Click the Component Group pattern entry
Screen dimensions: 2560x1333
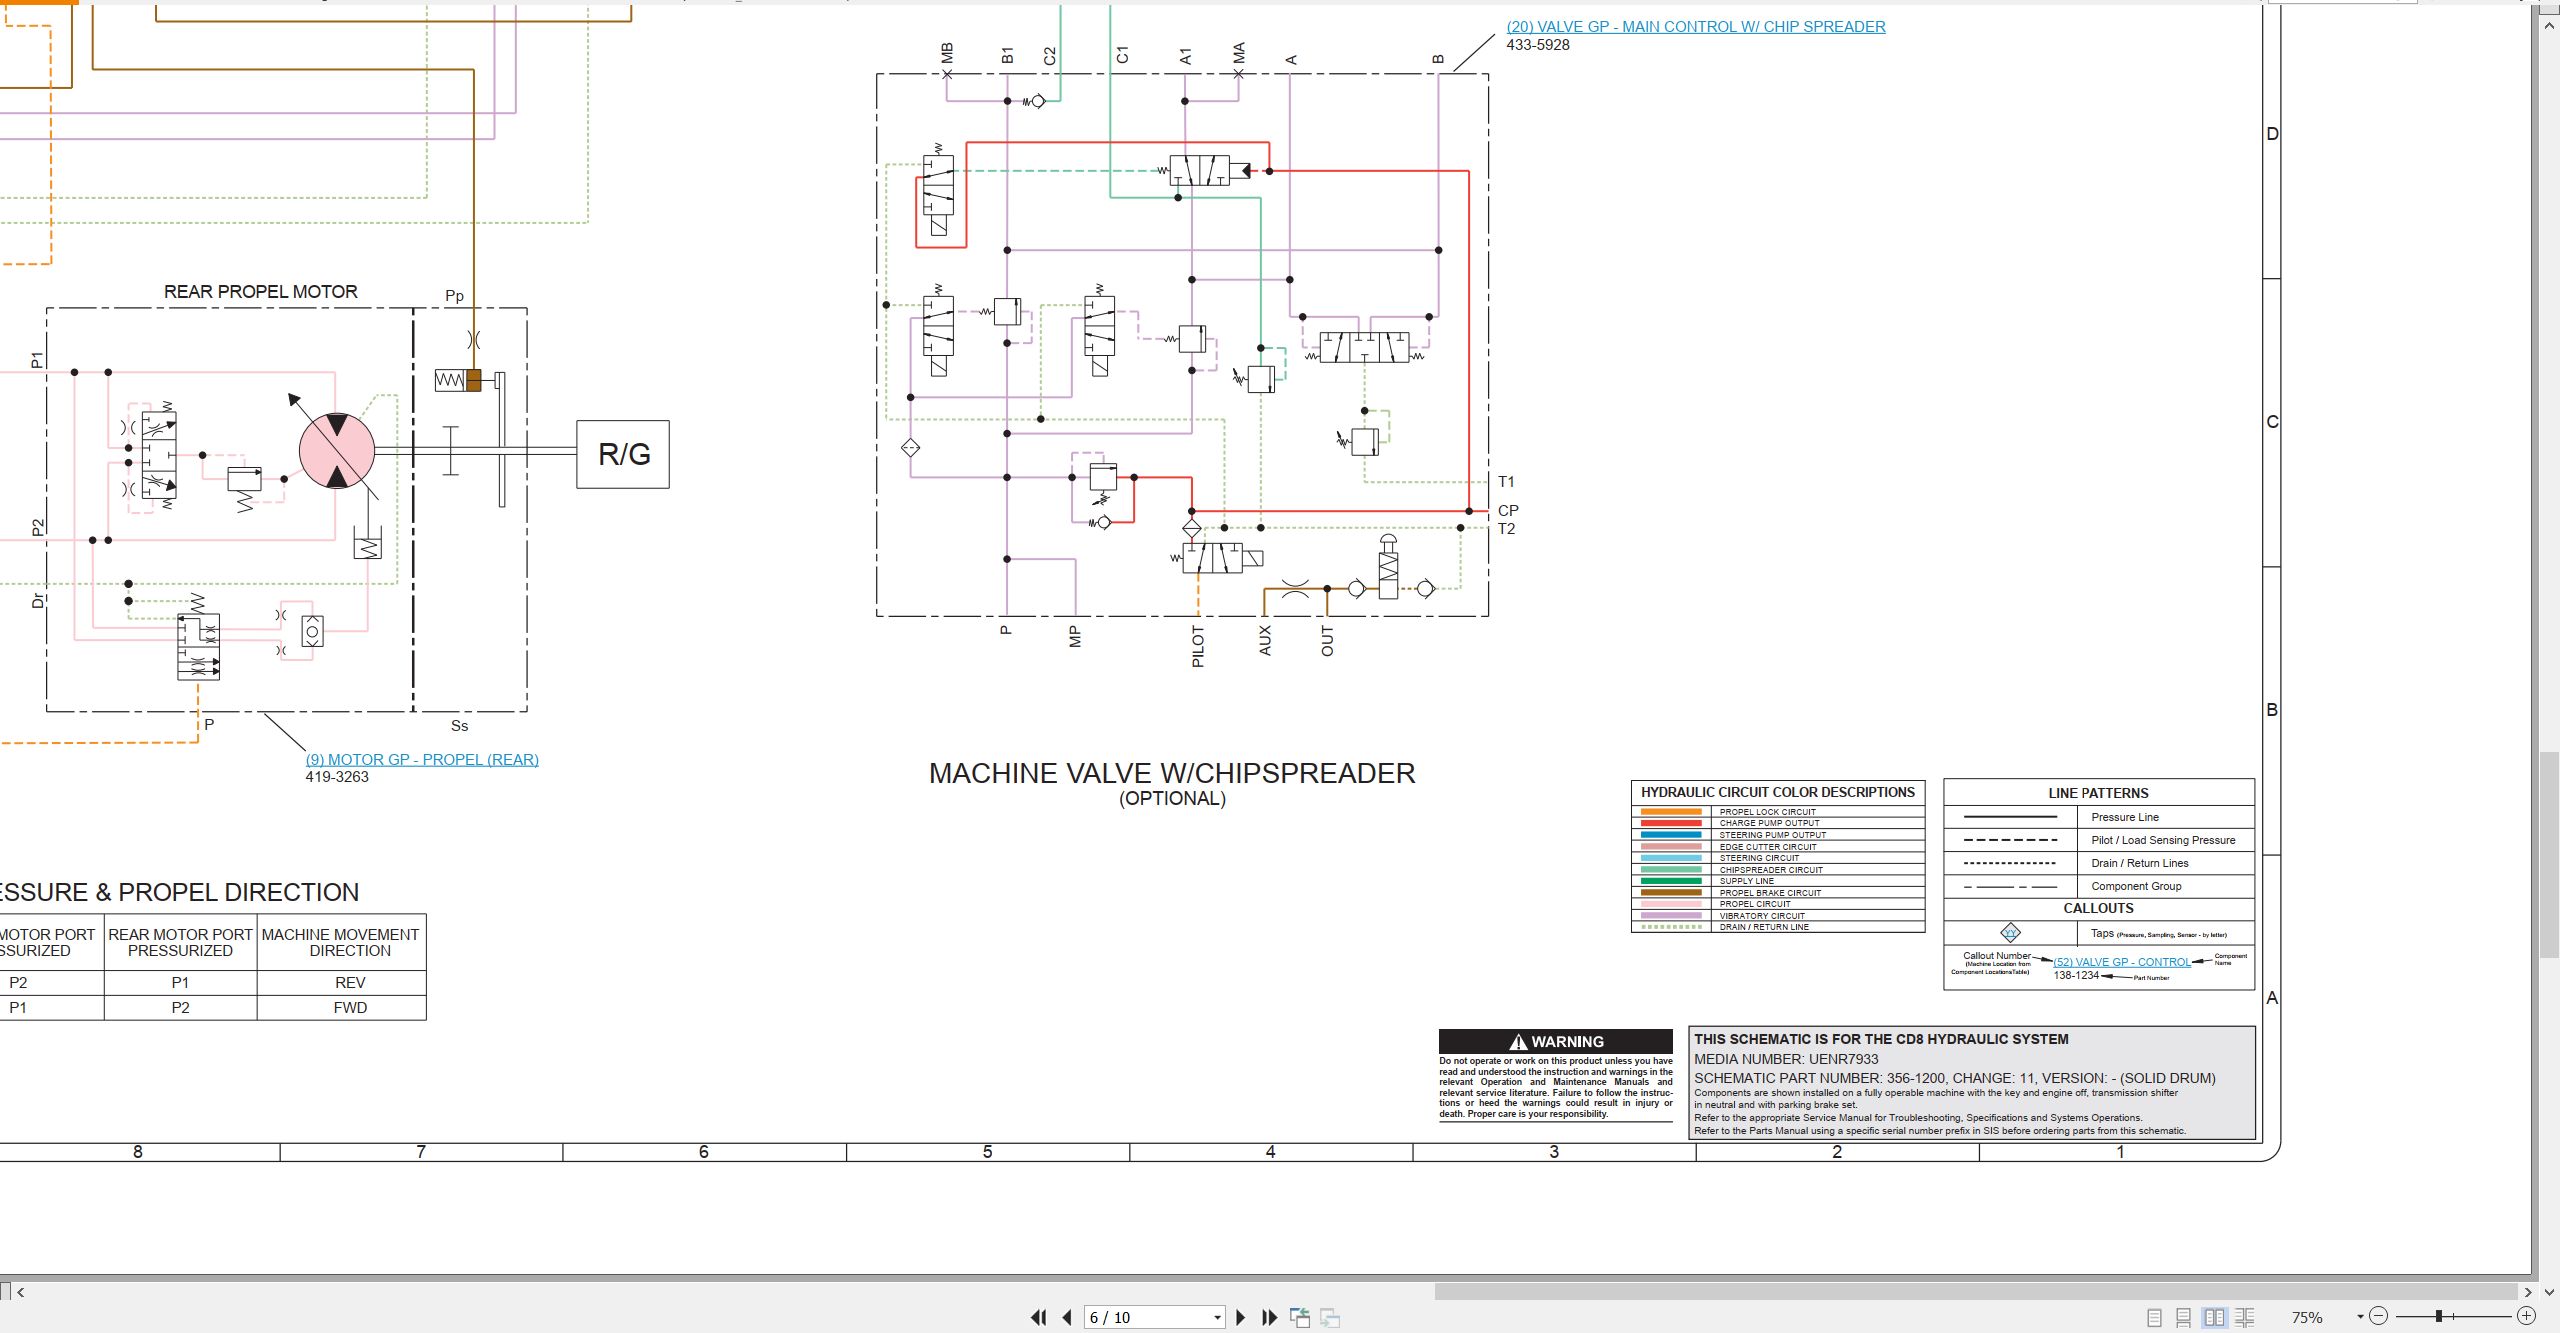(x=2136, y=886)
